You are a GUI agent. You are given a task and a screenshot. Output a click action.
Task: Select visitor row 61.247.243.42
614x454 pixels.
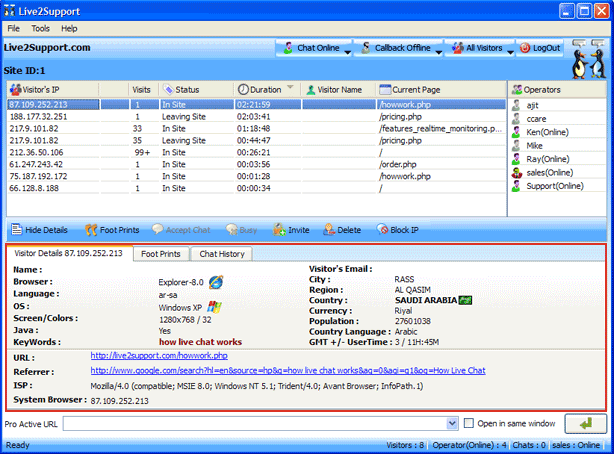256,165
